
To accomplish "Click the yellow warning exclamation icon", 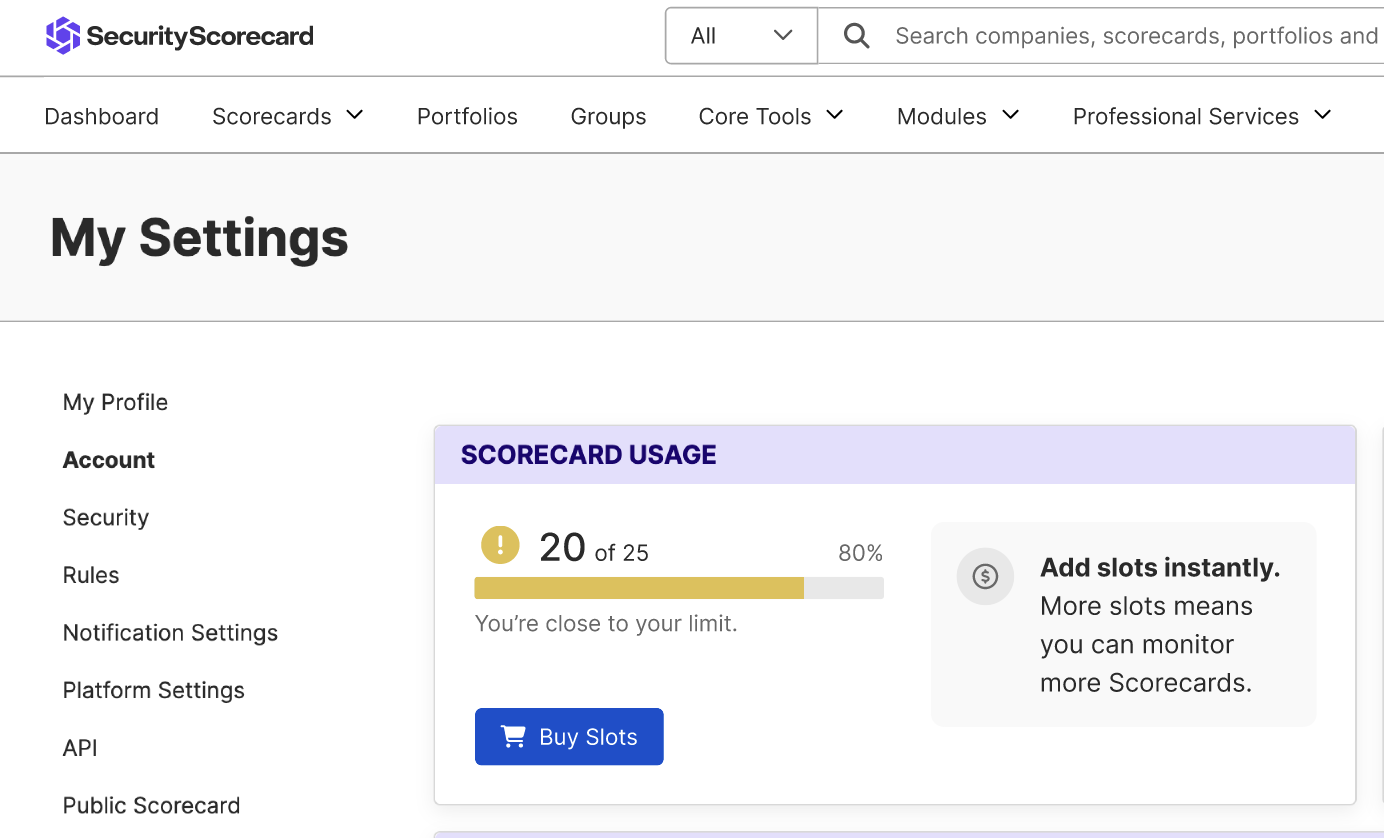I will [500, 546].
